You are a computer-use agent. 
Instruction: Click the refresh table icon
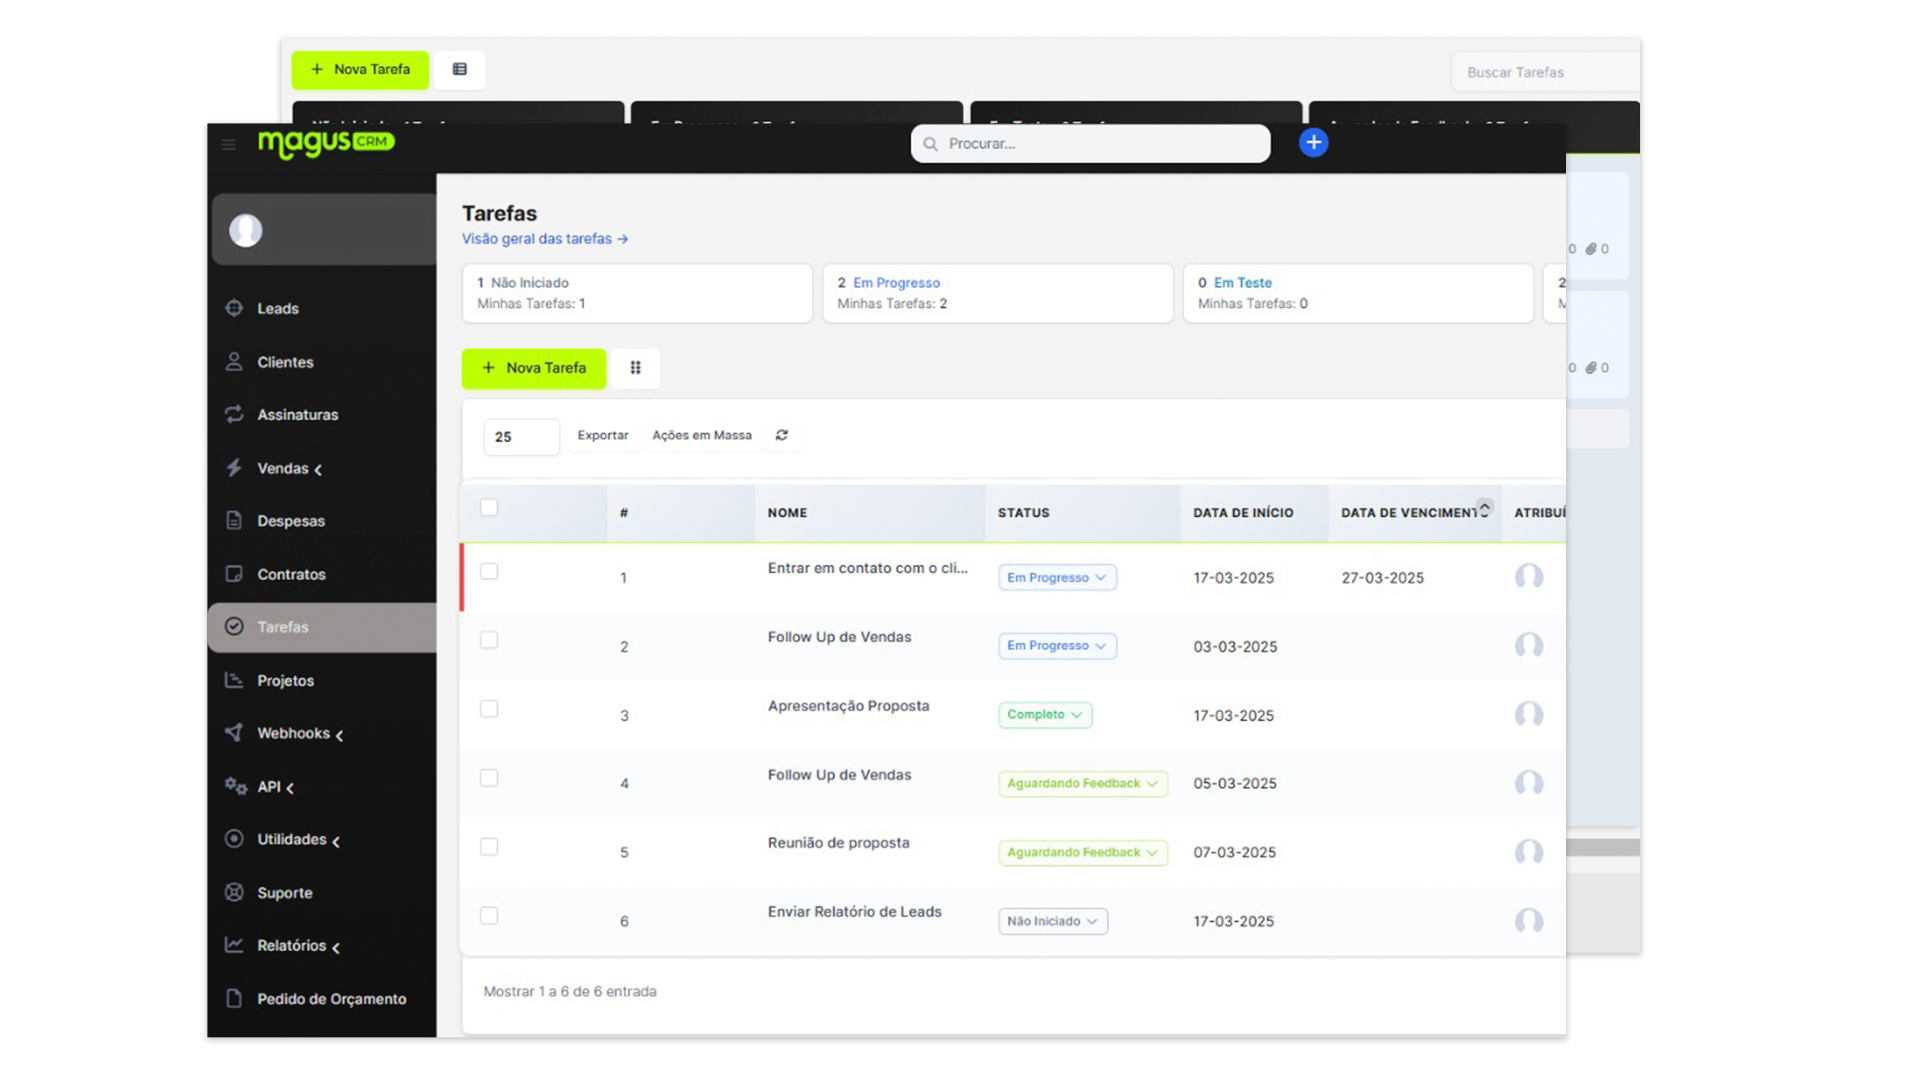tap(781, 436)
